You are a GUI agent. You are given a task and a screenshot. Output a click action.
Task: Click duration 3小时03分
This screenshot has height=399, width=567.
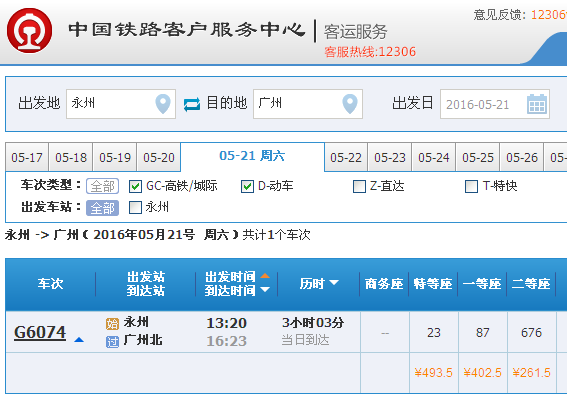(313, 322)
